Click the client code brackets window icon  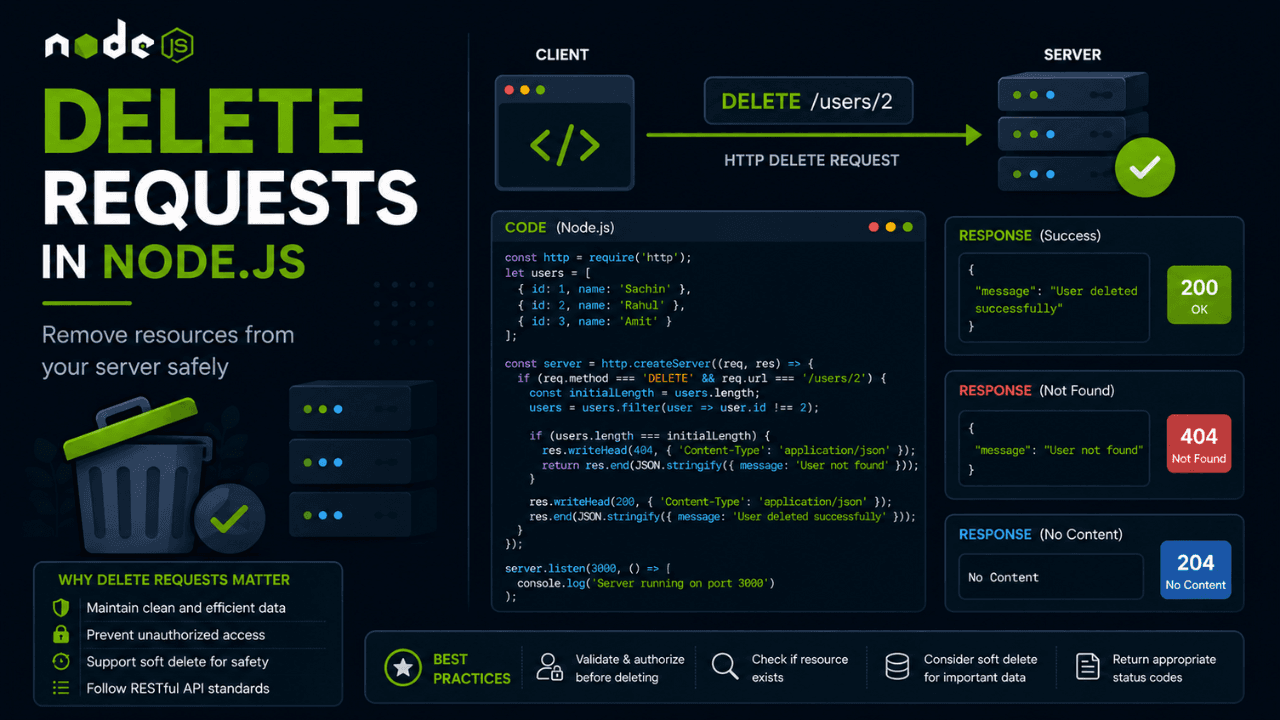click(565, 133)
